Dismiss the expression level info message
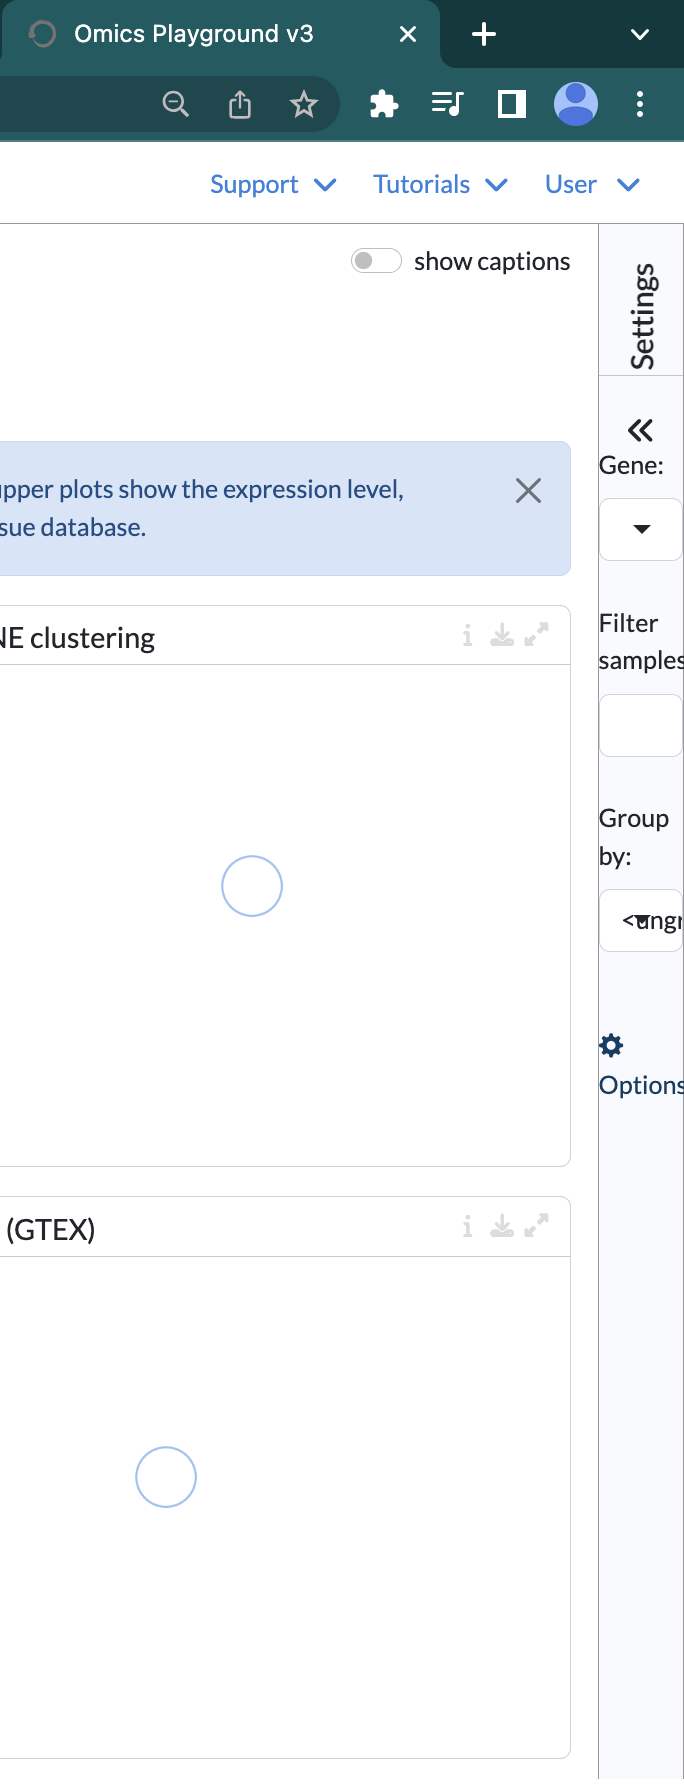 pyautogui.click(x=528, y=490)
